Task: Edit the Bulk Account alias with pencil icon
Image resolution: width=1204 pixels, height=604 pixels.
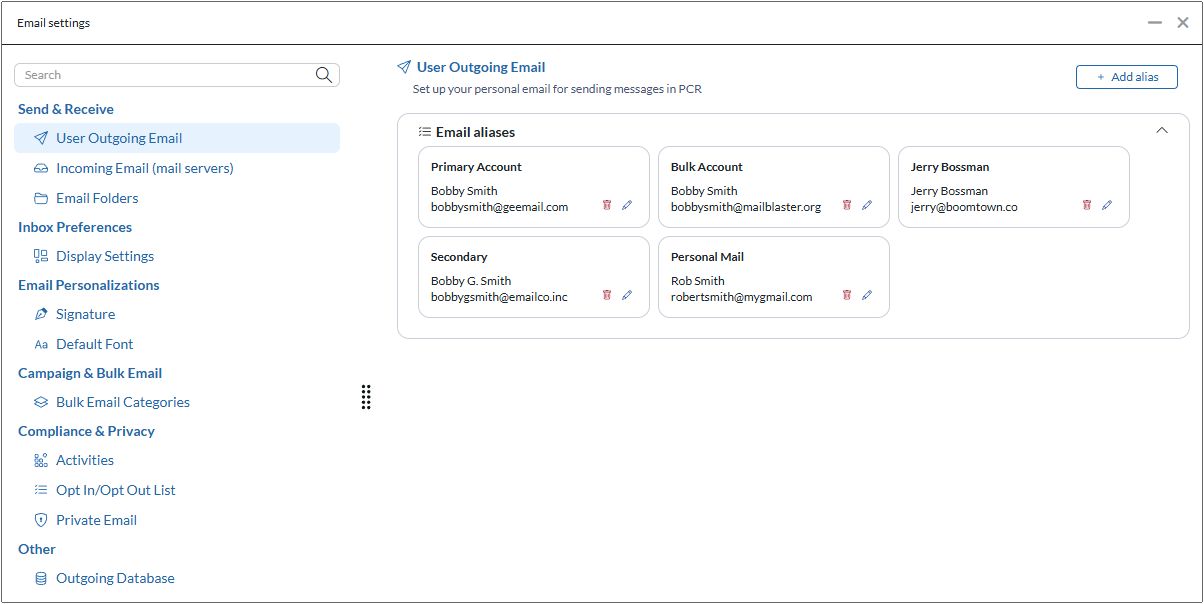Action: coord(867,204)
